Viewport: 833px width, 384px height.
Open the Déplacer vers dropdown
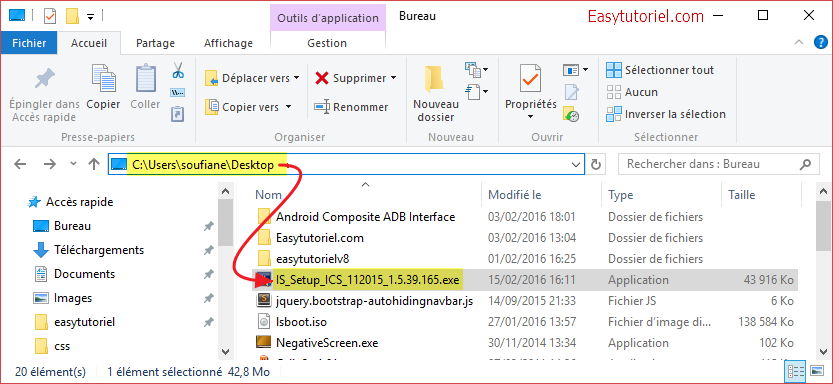pyautogui.click(x=253, y=78)
